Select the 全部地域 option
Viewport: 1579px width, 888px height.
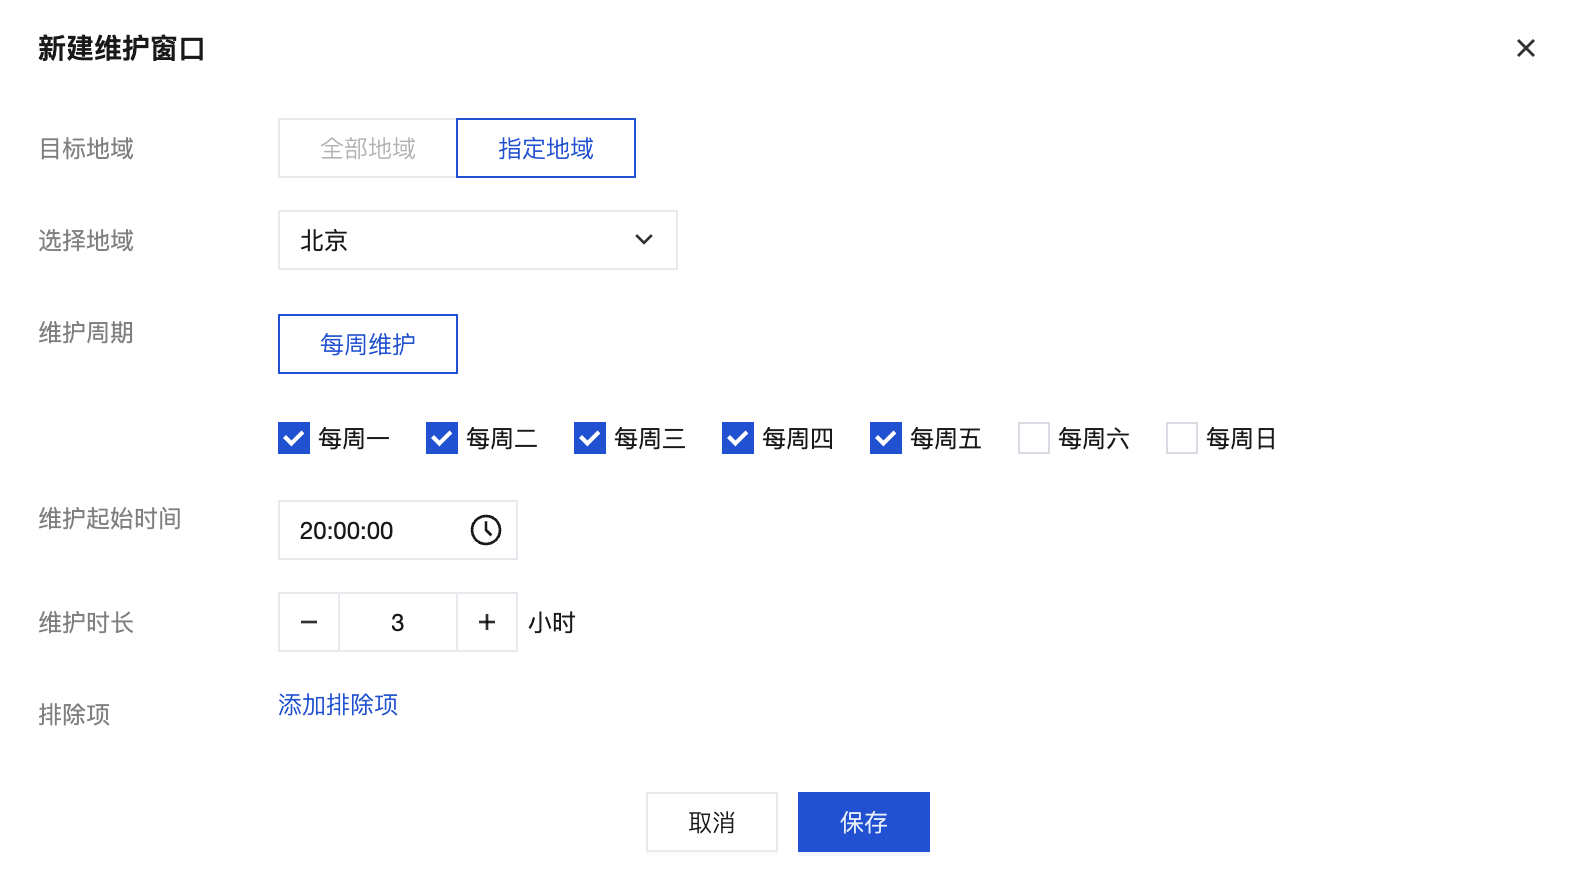click(367, 148)
